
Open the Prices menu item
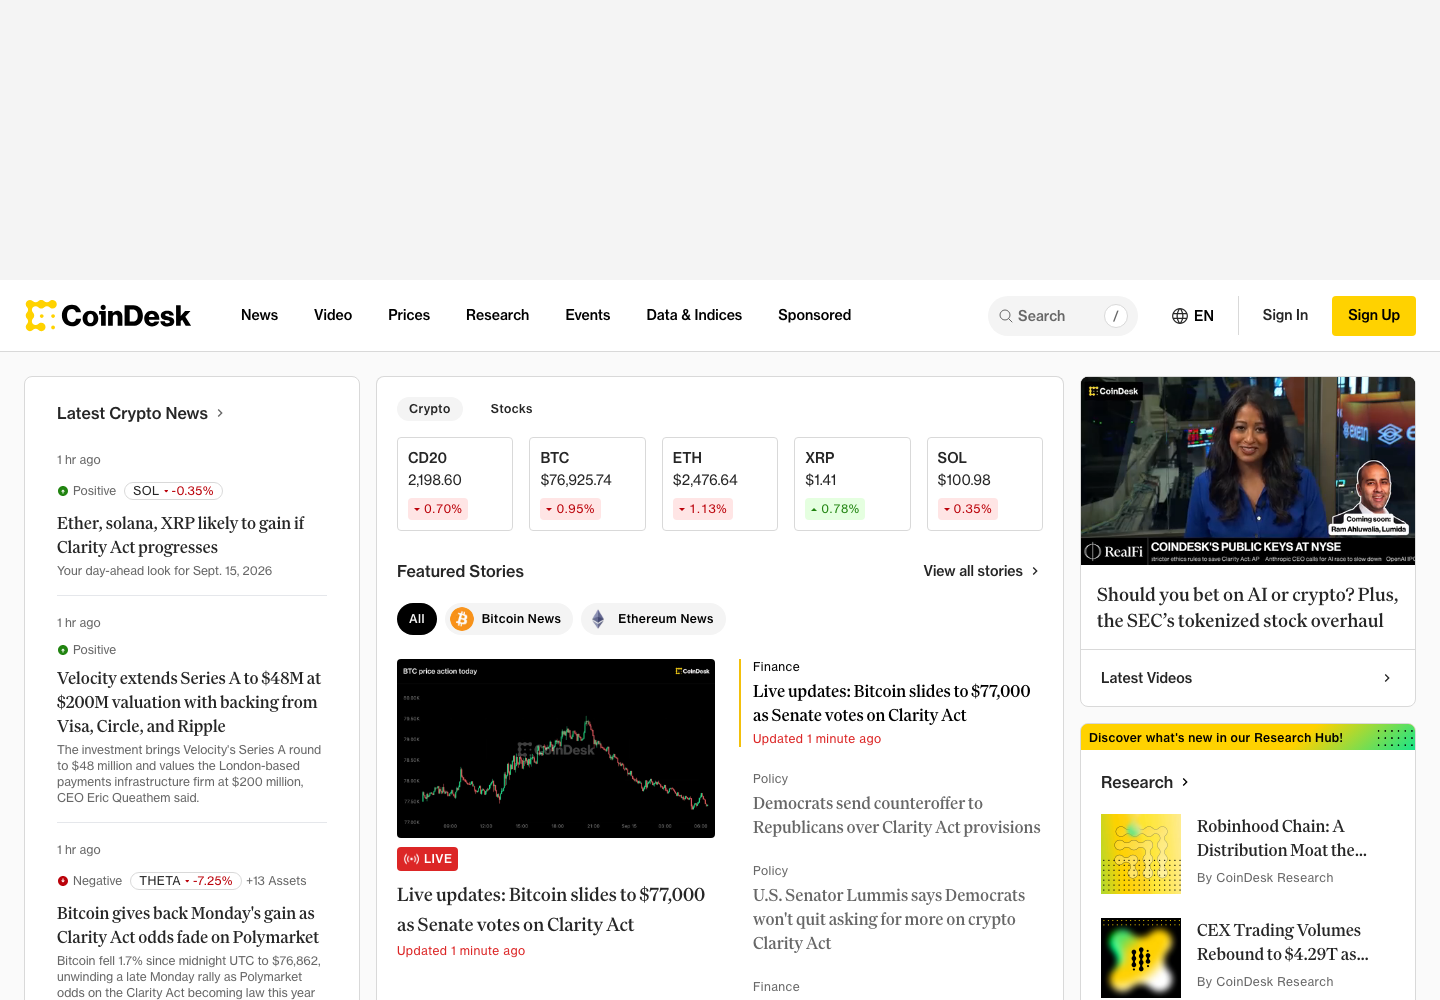point(409,315)
